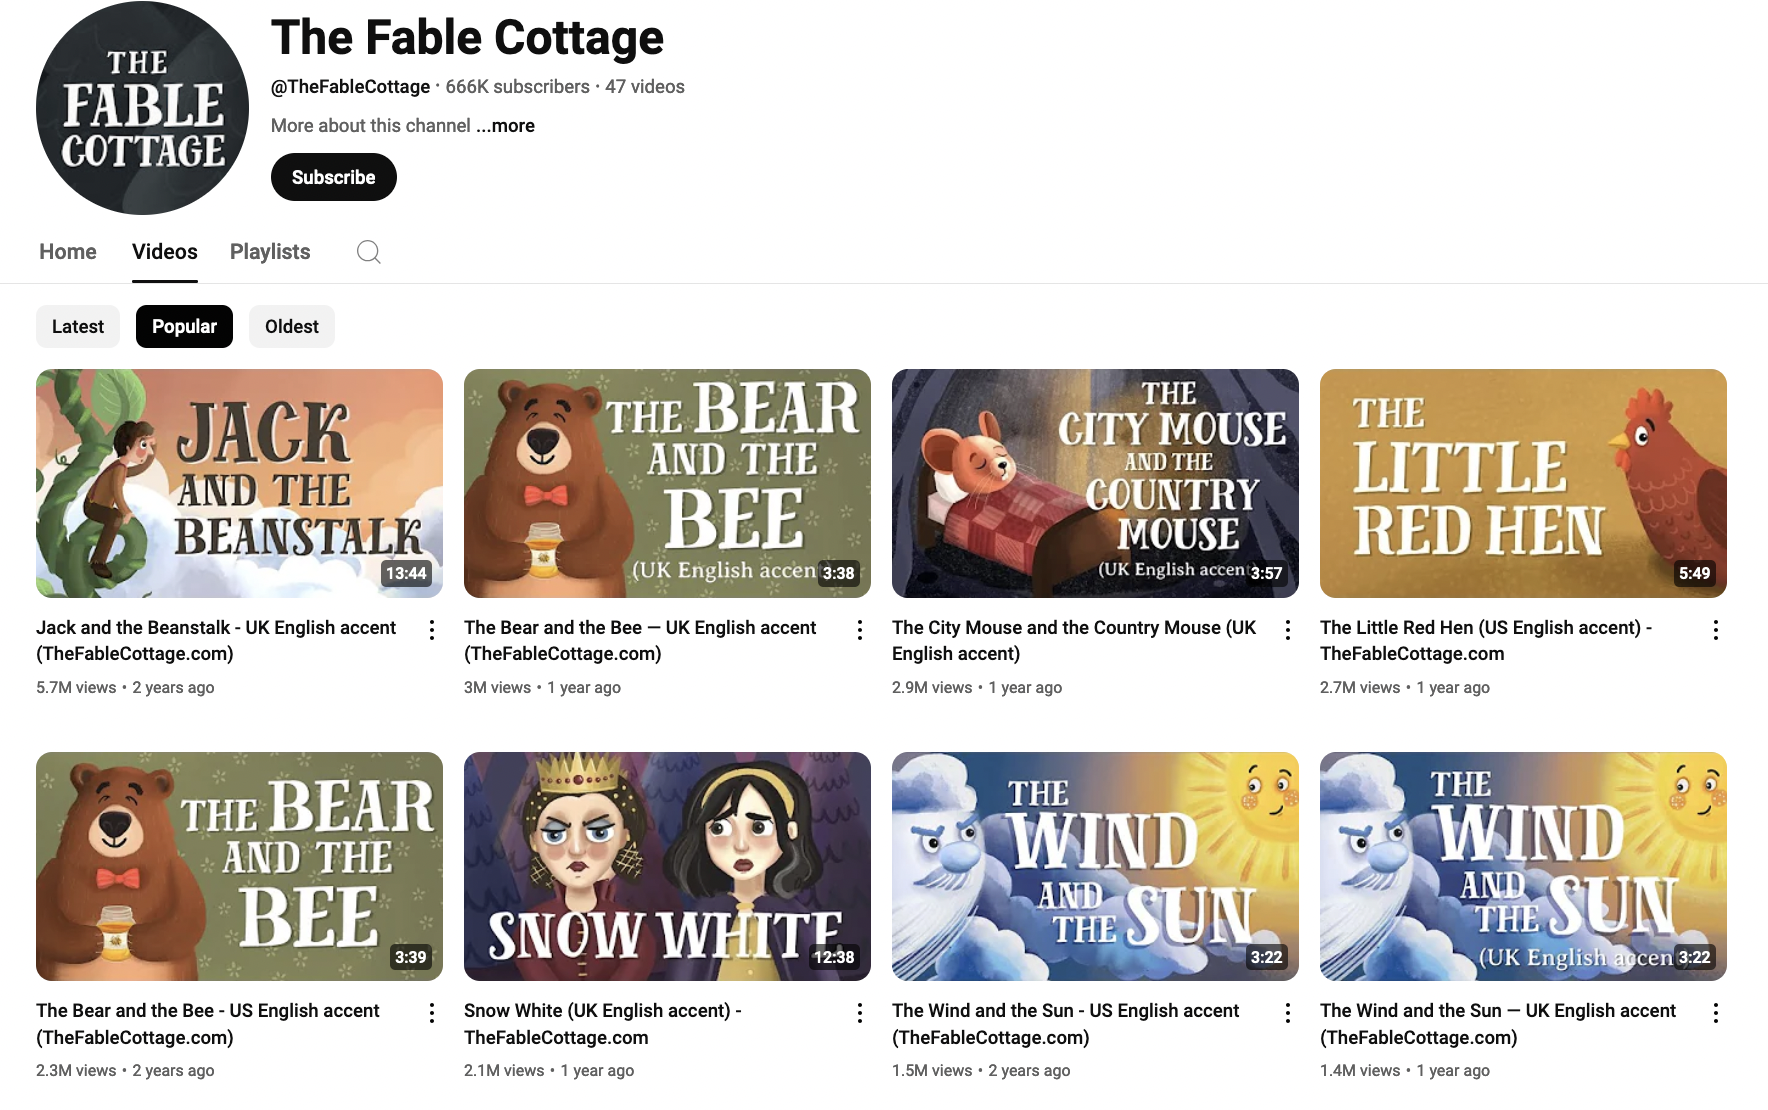Viewport: 1768px width, 1110px height.
Task: Select the Popular sort chip
Action: pos(184,327)
